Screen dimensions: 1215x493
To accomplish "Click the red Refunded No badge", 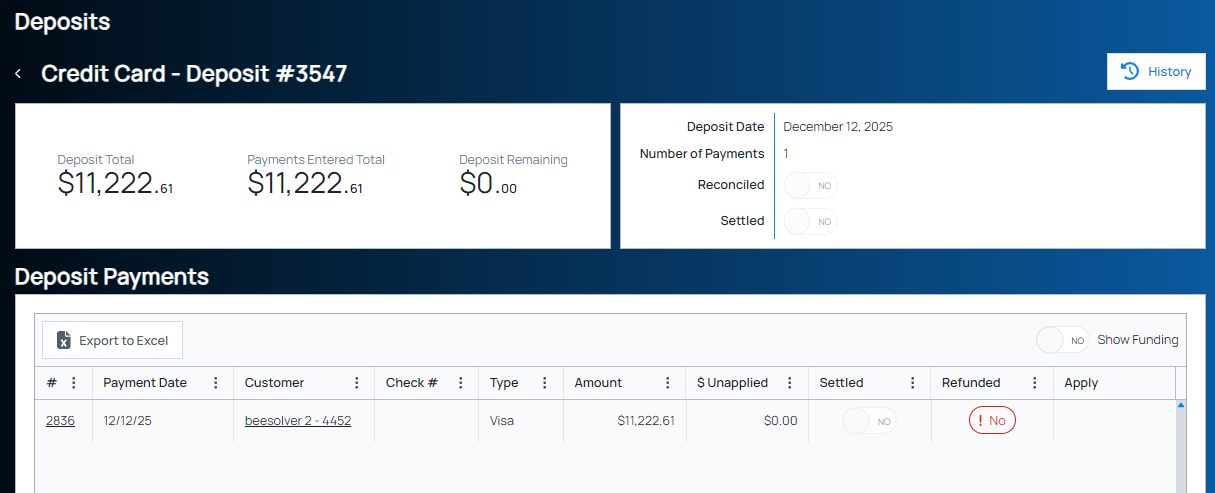I will coord(992,421).
